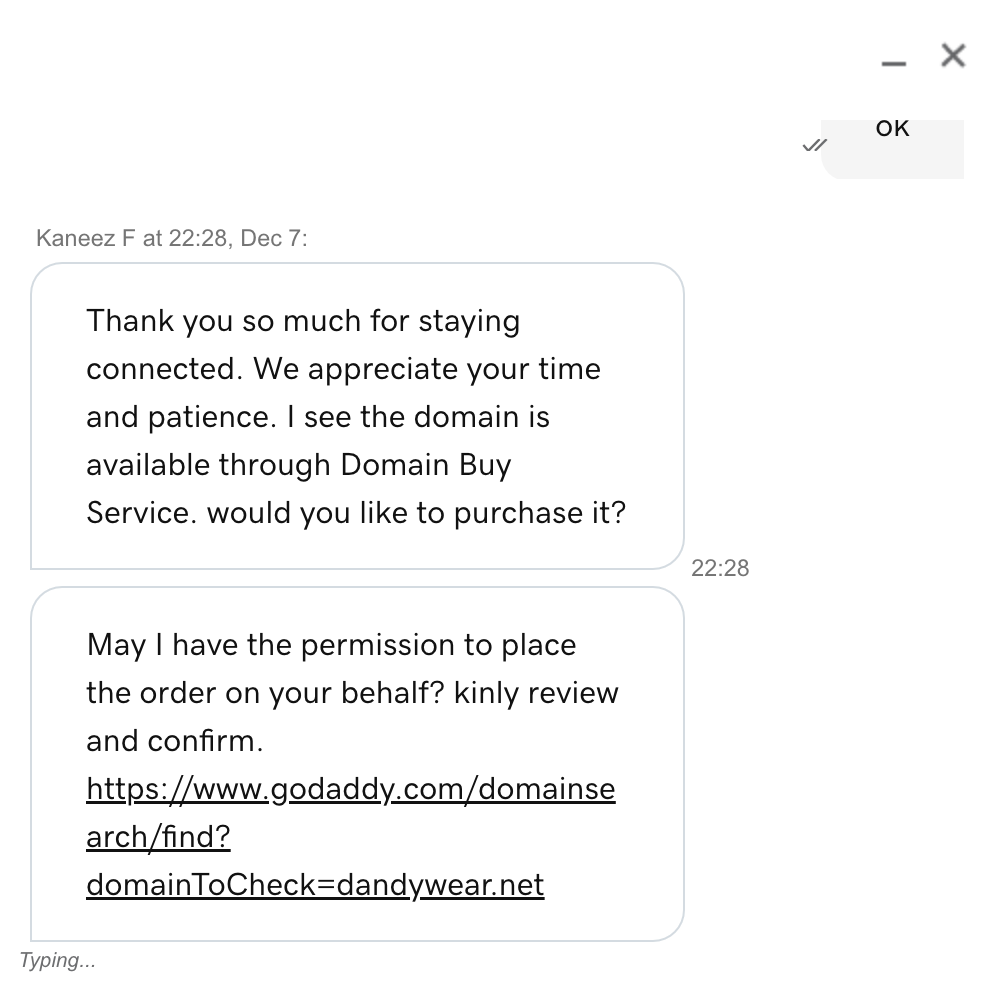
Task: Click the "Thank you so much for staying" line
Action: coord(303,321)
